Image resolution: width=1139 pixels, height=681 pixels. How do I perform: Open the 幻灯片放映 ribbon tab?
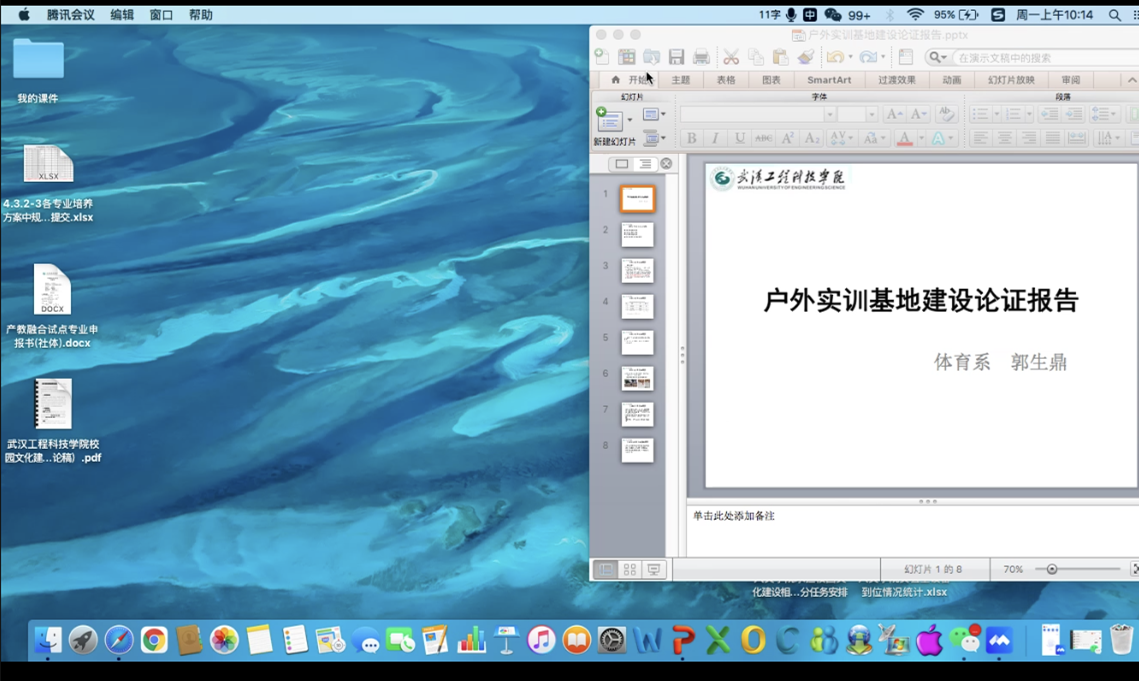[x=1011, y=80]
